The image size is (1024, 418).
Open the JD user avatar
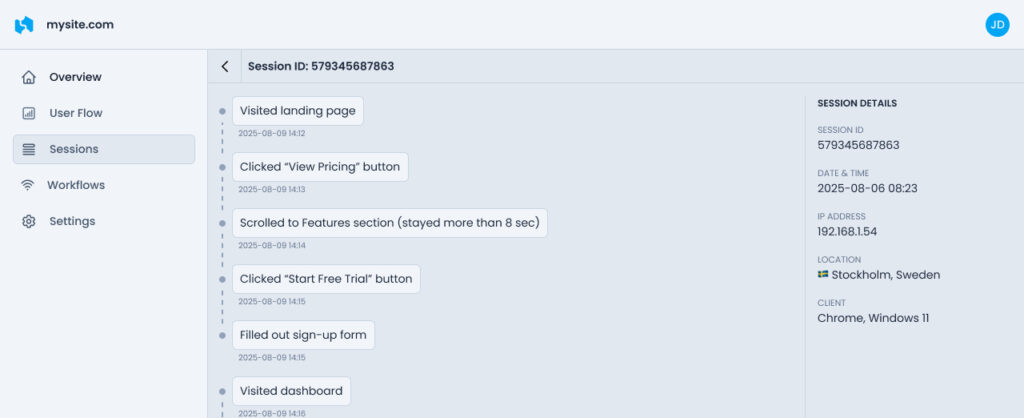pyautogui.click(x=997, y=25)
